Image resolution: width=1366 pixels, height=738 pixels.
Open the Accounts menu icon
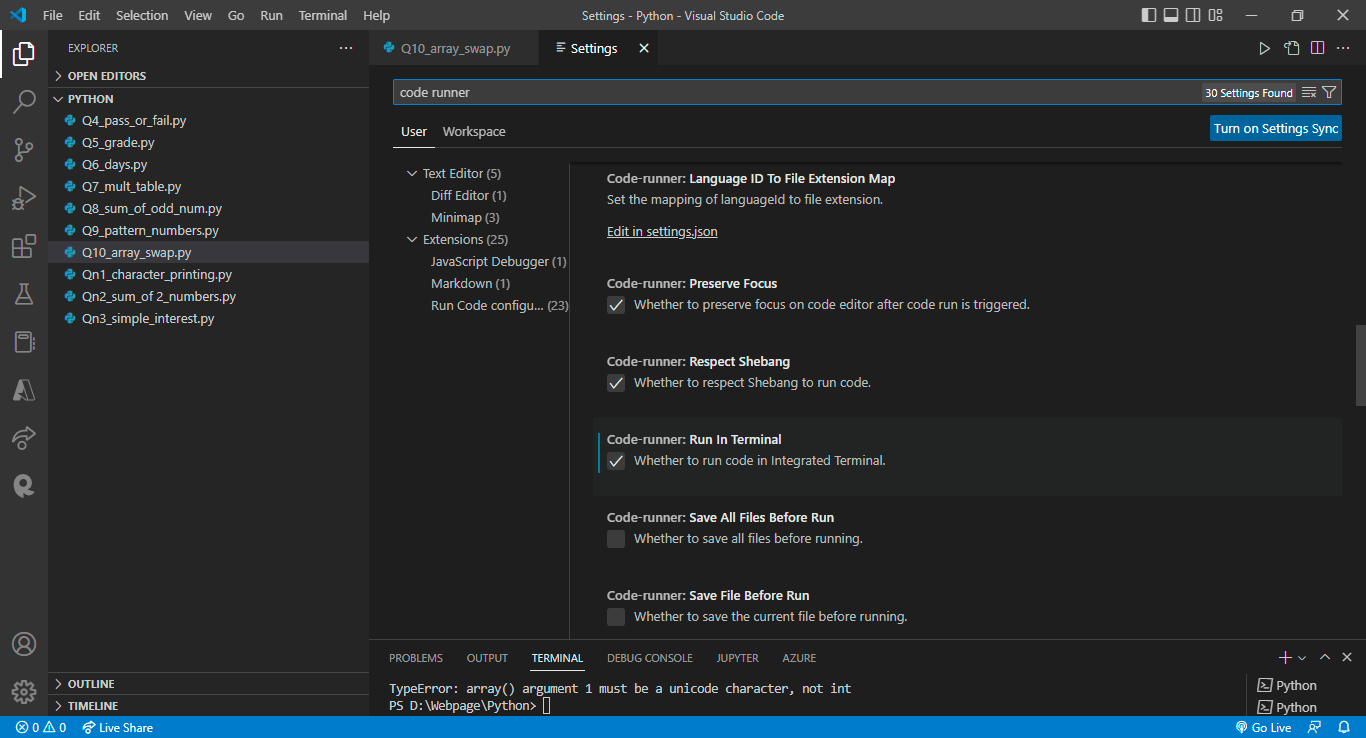click(x=24, y=643)
